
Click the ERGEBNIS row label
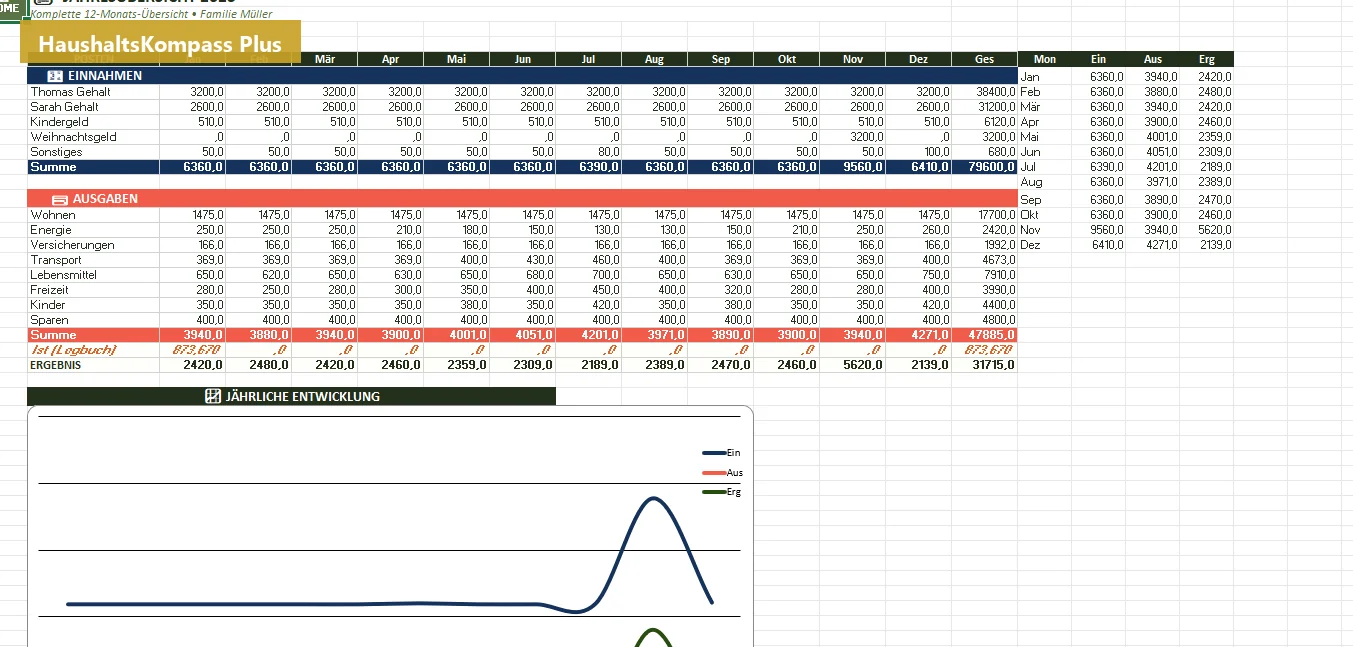tap(56, 365)
